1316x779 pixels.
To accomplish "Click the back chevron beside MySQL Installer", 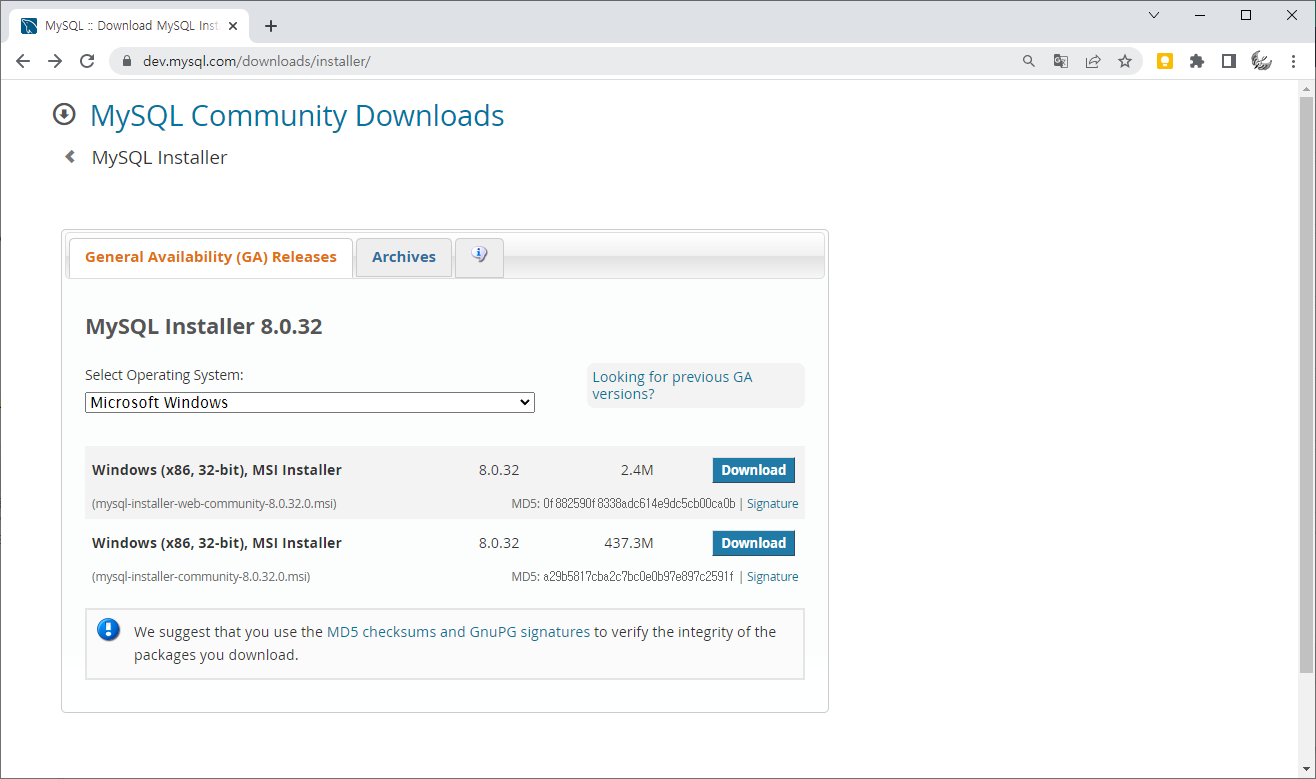I will pyautogui.click(x=70, y=156).
